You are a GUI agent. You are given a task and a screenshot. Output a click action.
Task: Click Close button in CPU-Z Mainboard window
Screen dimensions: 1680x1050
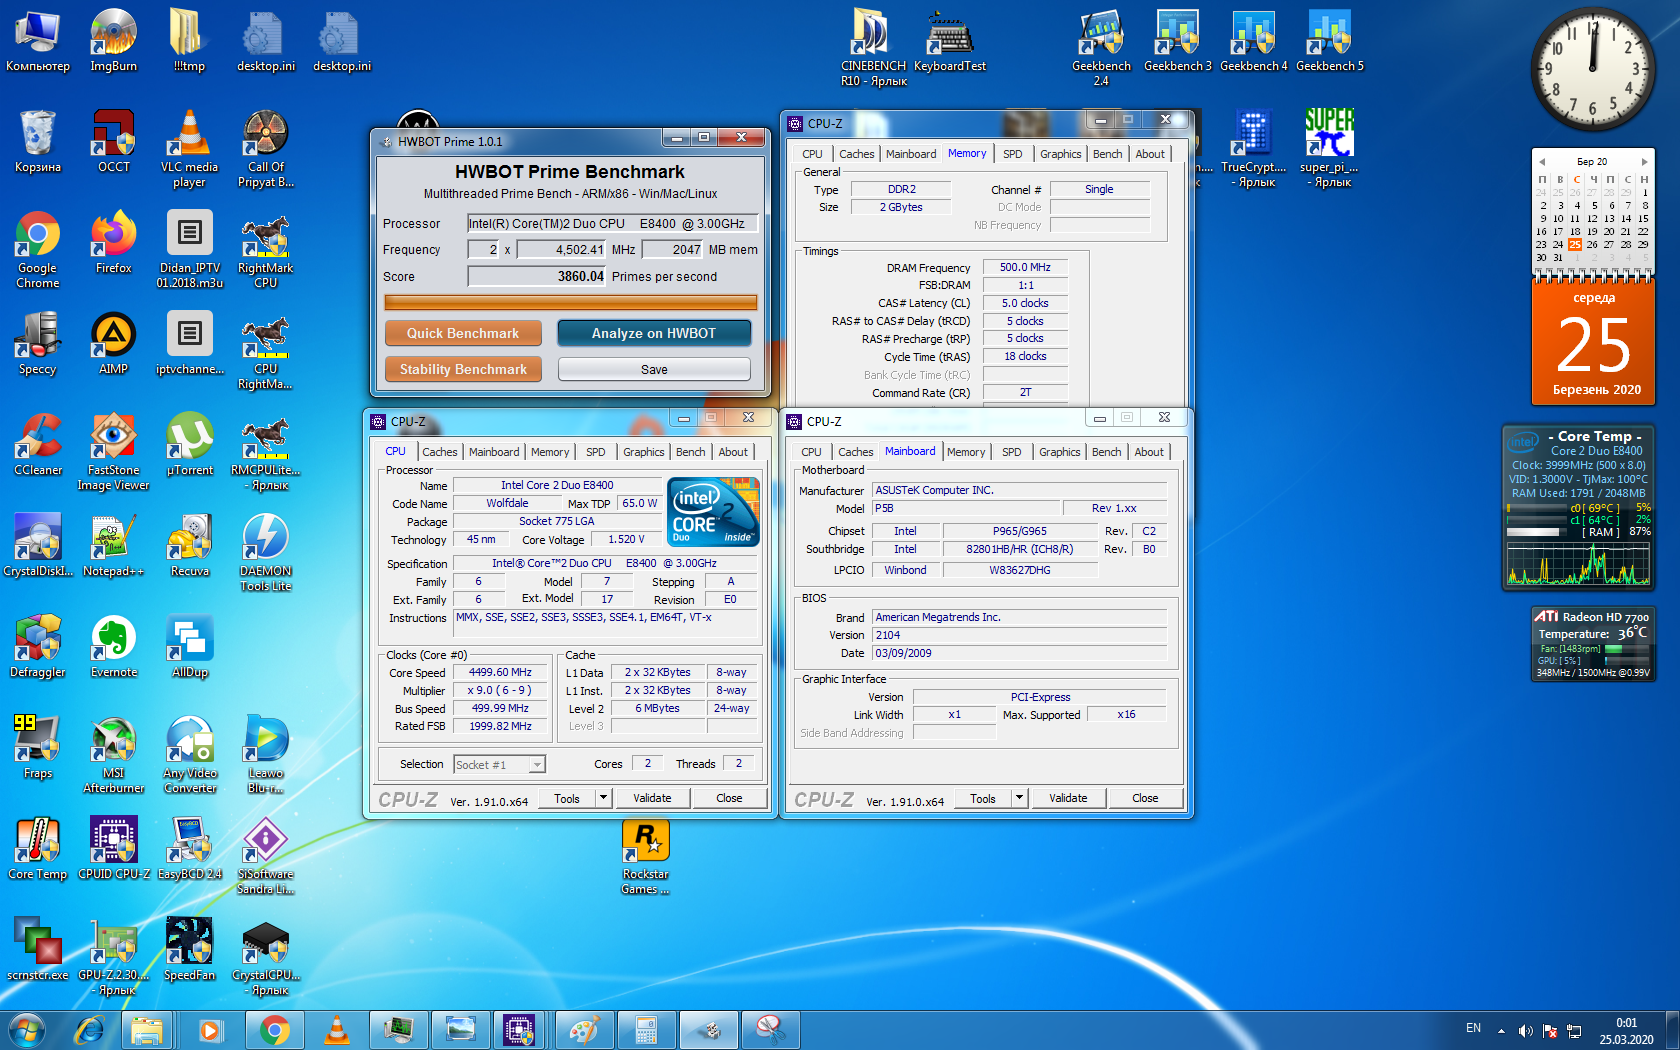tap(1145, 798)
